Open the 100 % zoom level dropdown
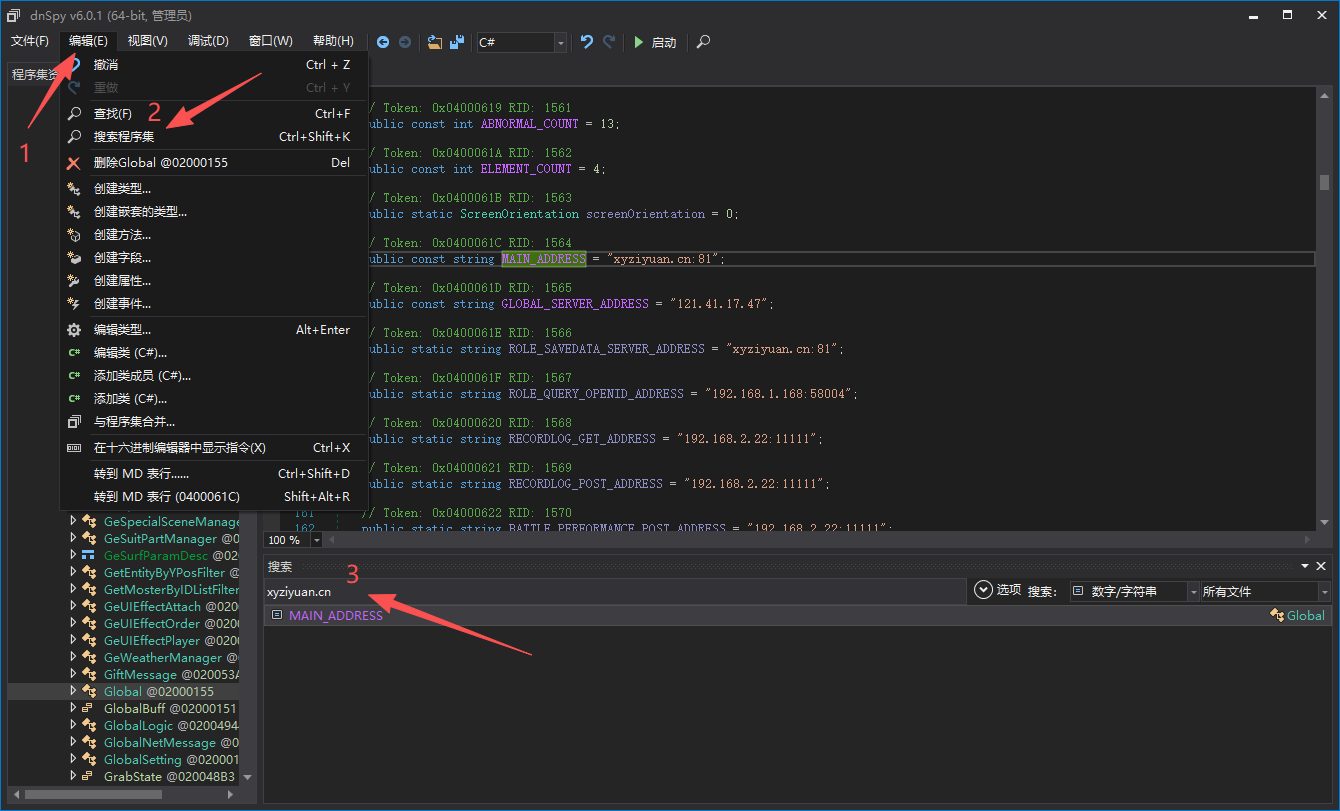This screenshot has width=1340, height=811. (317, 540)
